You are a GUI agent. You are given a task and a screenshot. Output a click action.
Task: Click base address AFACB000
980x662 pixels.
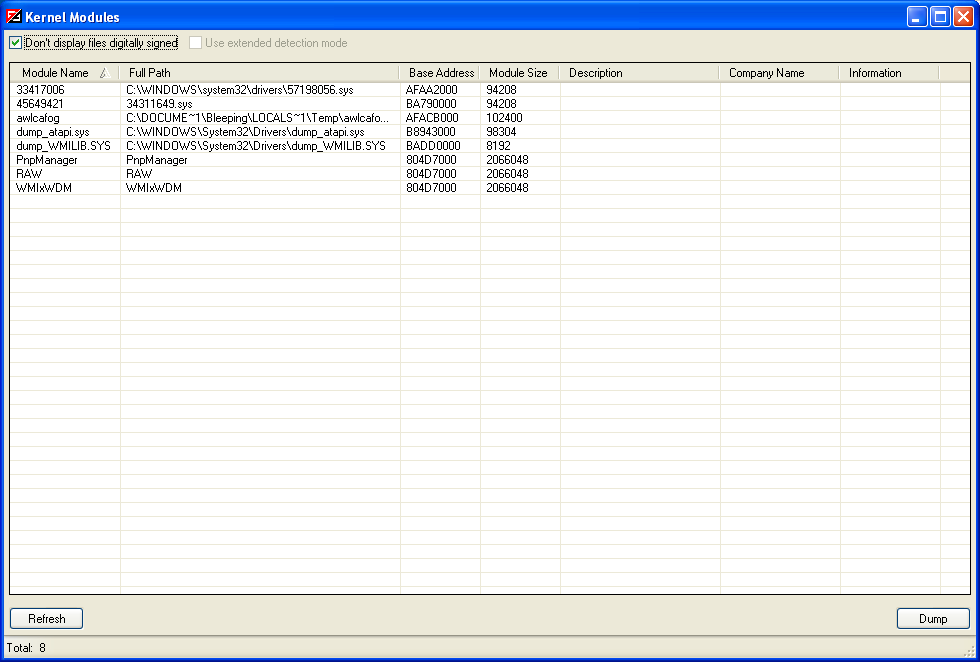coord(432,118)
